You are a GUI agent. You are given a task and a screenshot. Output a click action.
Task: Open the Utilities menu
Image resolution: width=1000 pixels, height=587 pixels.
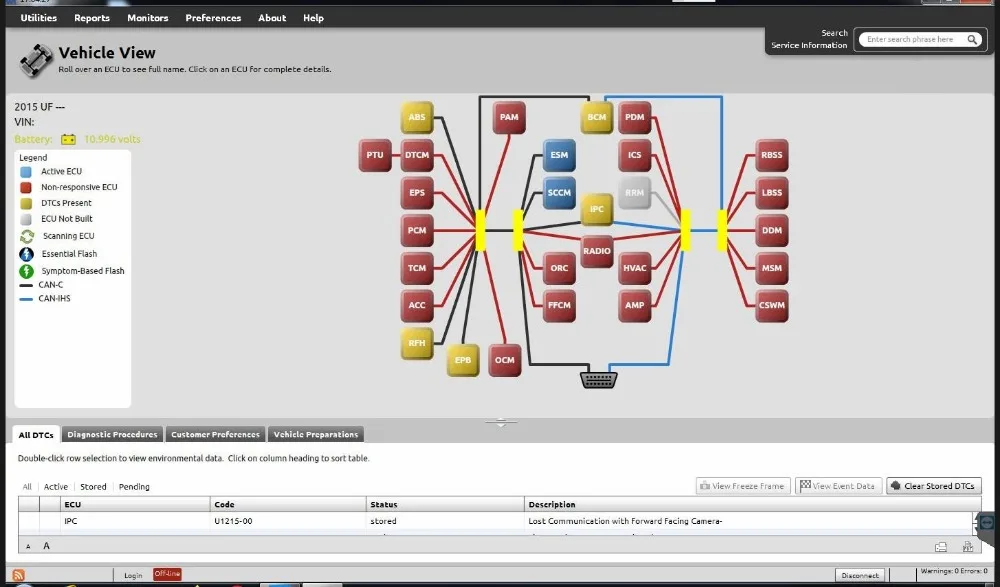tap(38, 18)
